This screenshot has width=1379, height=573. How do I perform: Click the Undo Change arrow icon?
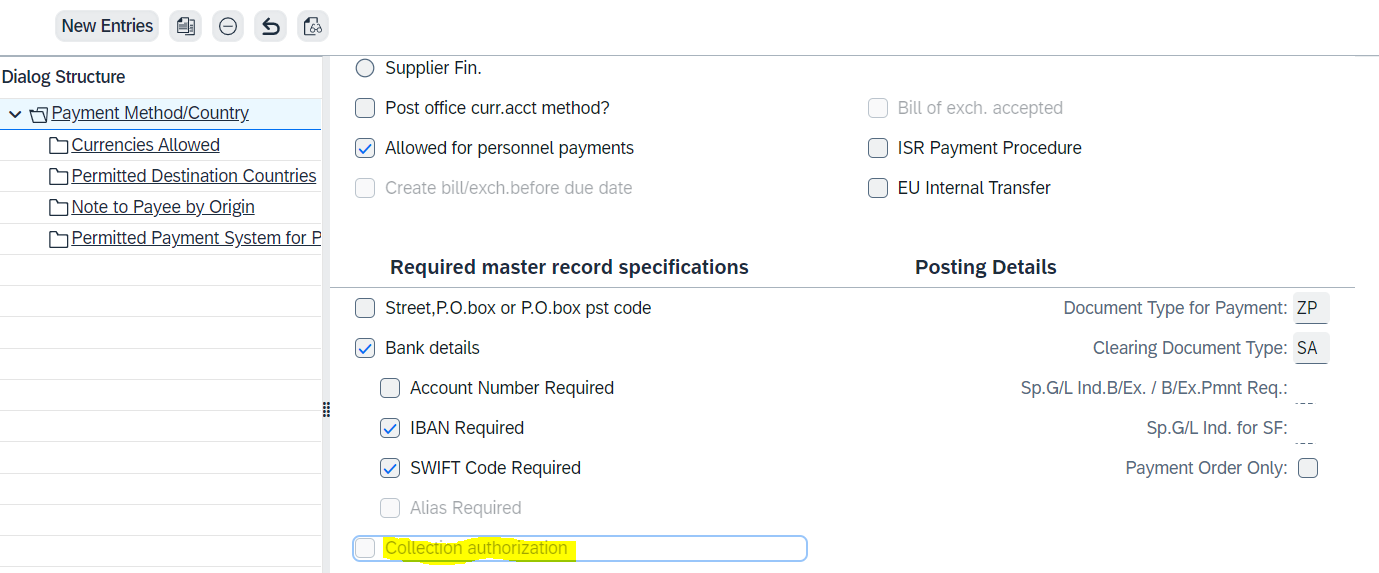click(x=270, y=26)
